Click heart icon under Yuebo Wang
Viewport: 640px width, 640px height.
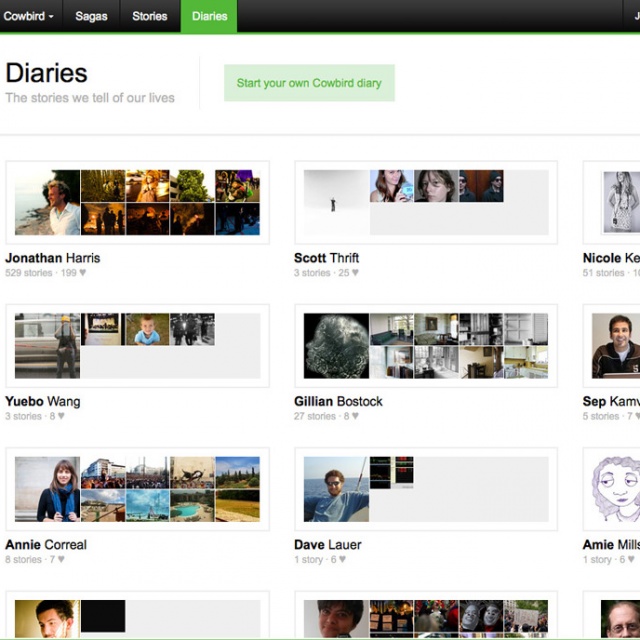pyautogui.click(x=61, y=416)
